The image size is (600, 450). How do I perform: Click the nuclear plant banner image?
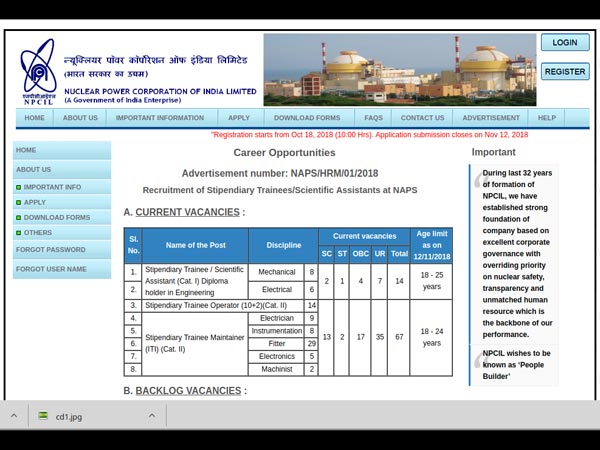(399, 69)
